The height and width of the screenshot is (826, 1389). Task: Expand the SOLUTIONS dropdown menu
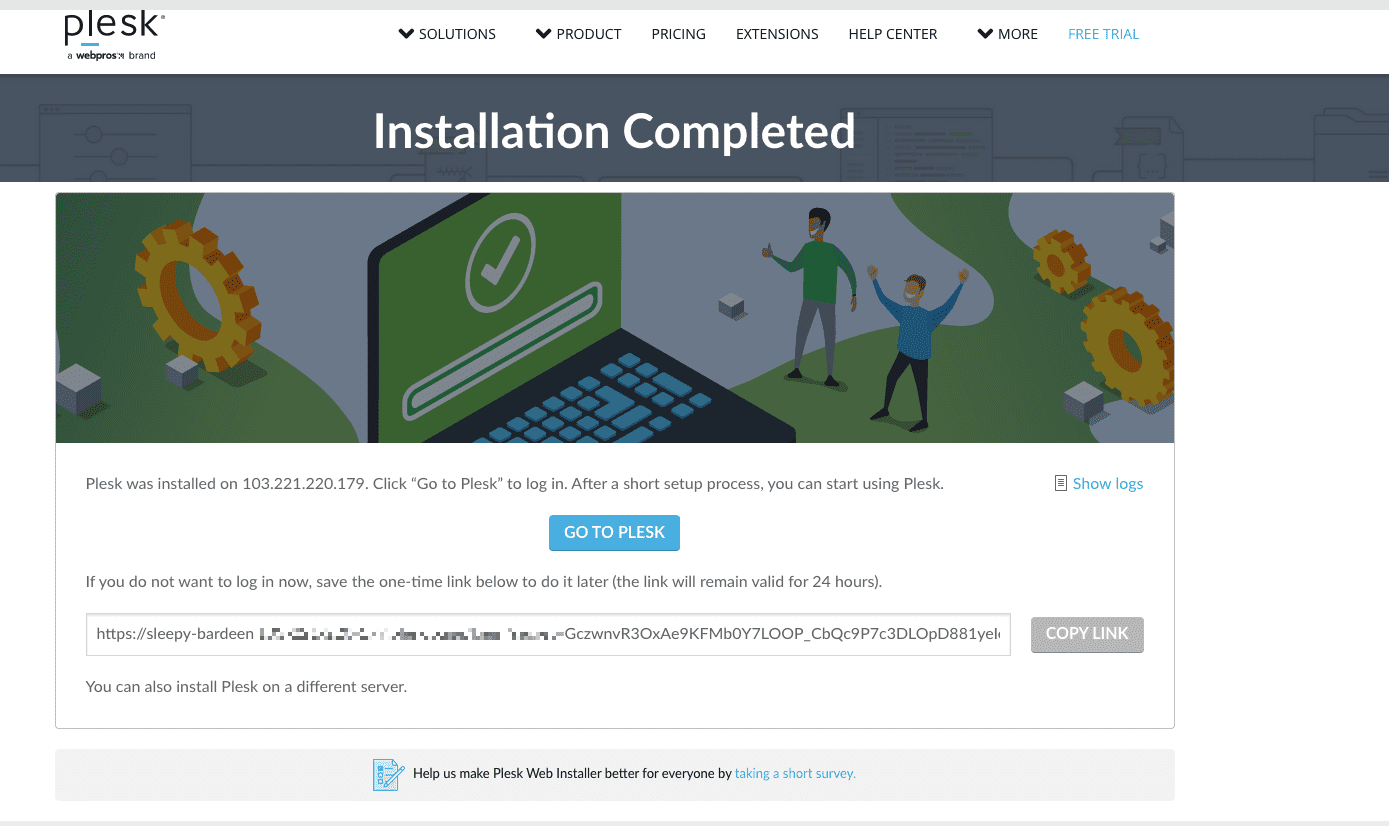click(x=447, y=34)
